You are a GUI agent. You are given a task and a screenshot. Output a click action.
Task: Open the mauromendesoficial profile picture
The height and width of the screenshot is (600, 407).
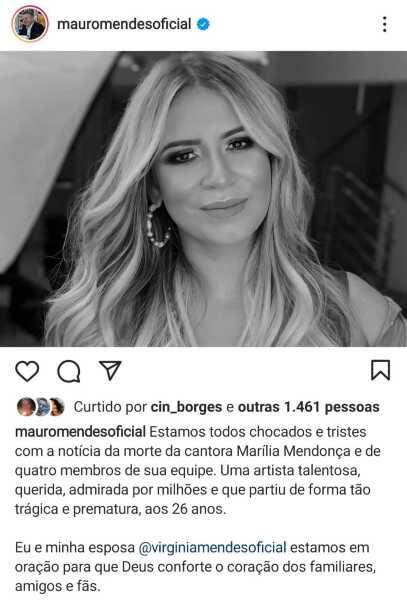tap(30, 24)
